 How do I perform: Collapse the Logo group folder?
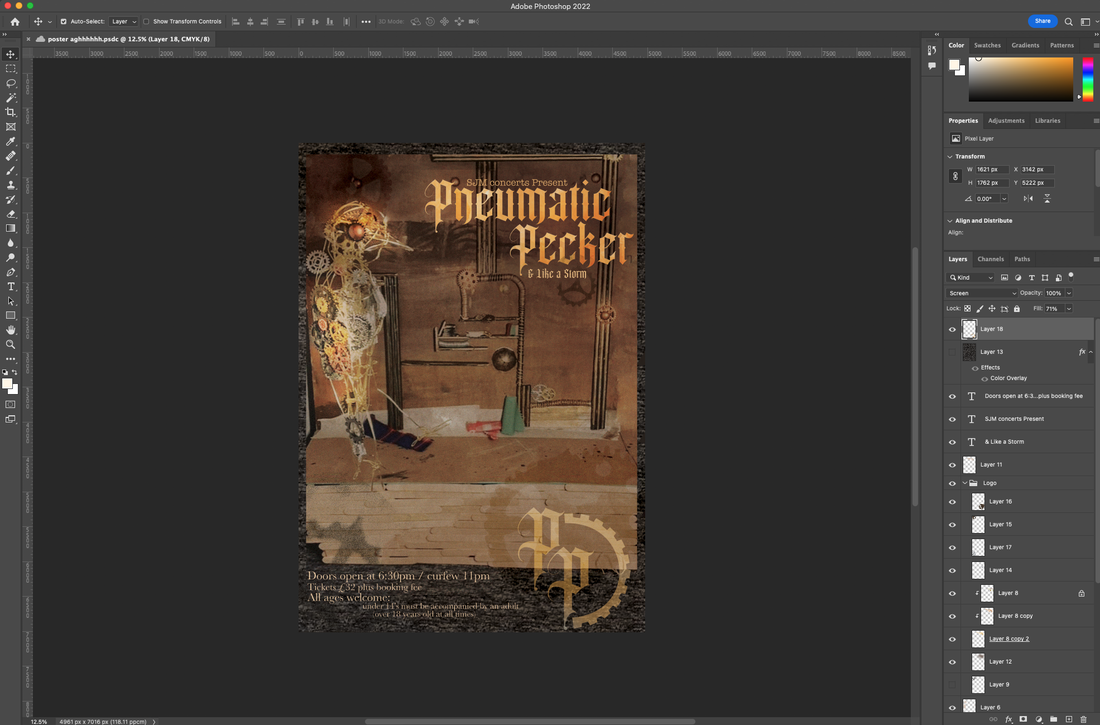pyautogui.click(x=965, y=484)
